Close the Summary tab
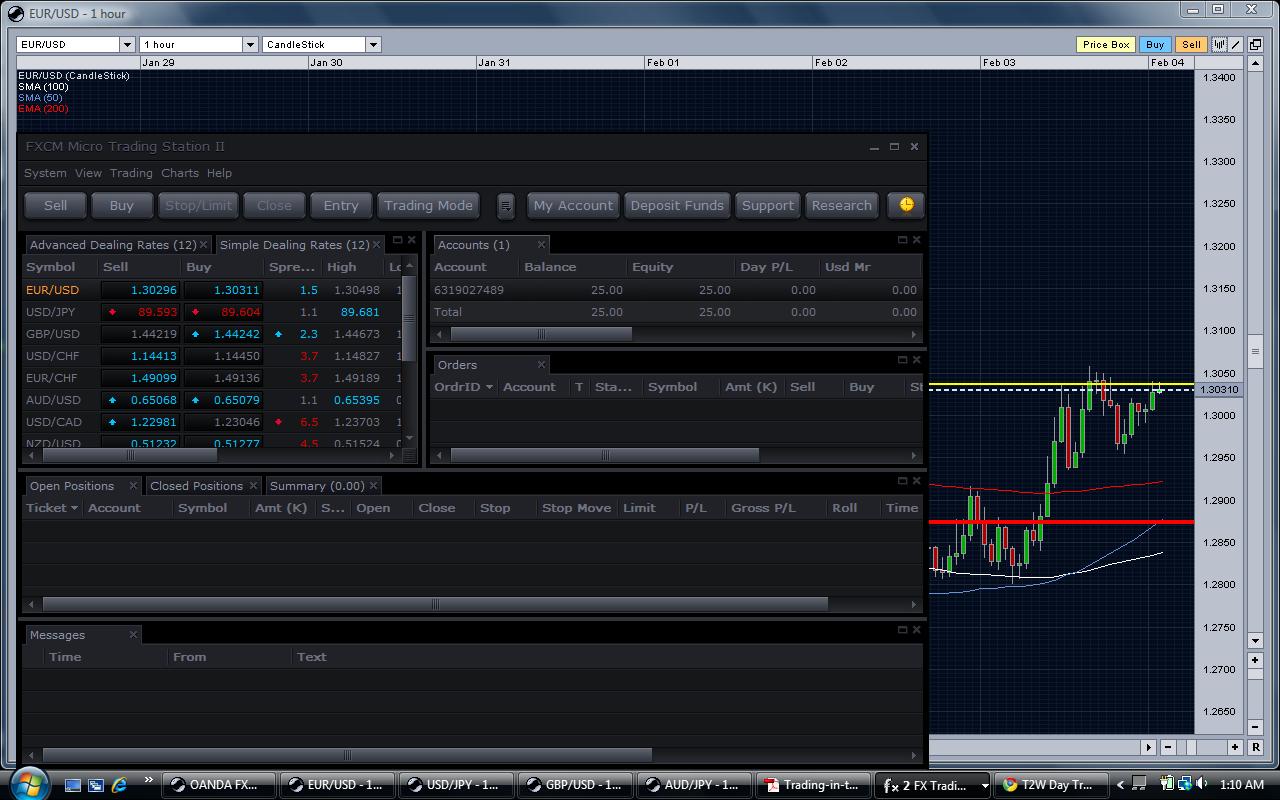Viewport: 1280px width, 800px height. [x=373, y=485]
